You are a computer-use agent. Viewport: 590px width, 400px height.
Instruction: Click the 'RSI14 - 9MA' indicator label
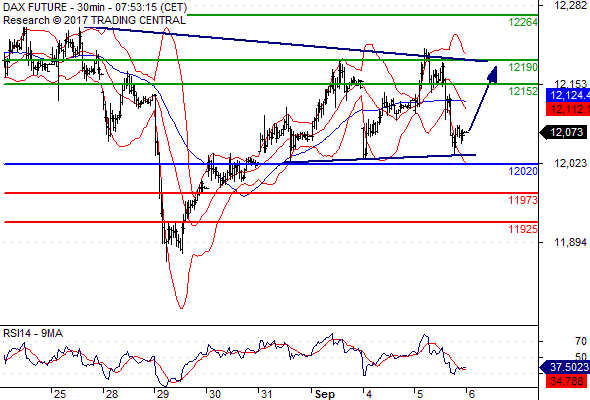coord(33,333)
